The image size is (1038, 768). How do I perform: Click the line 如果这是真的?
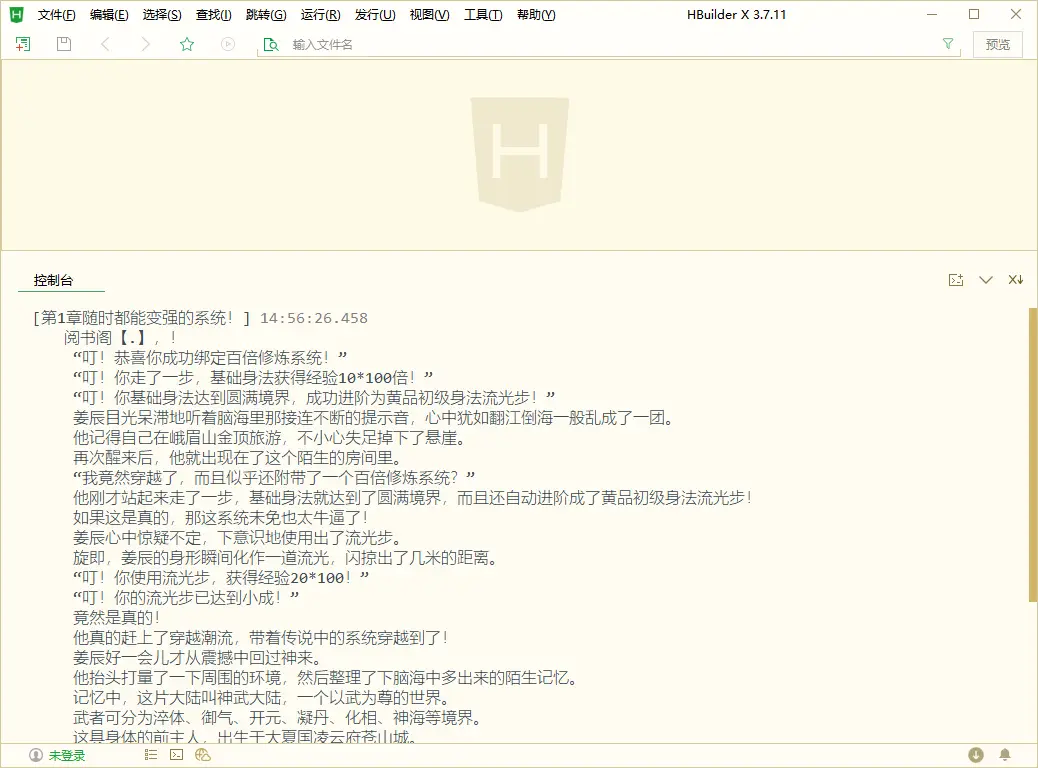pos(220,518)
